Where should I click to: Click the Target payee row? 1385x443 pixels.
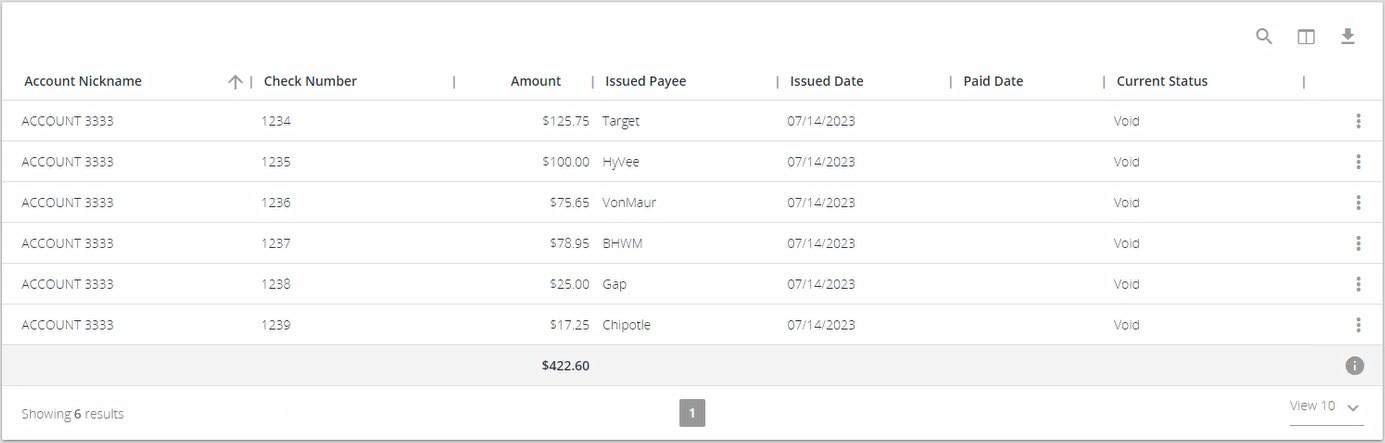tap(621, 121)
